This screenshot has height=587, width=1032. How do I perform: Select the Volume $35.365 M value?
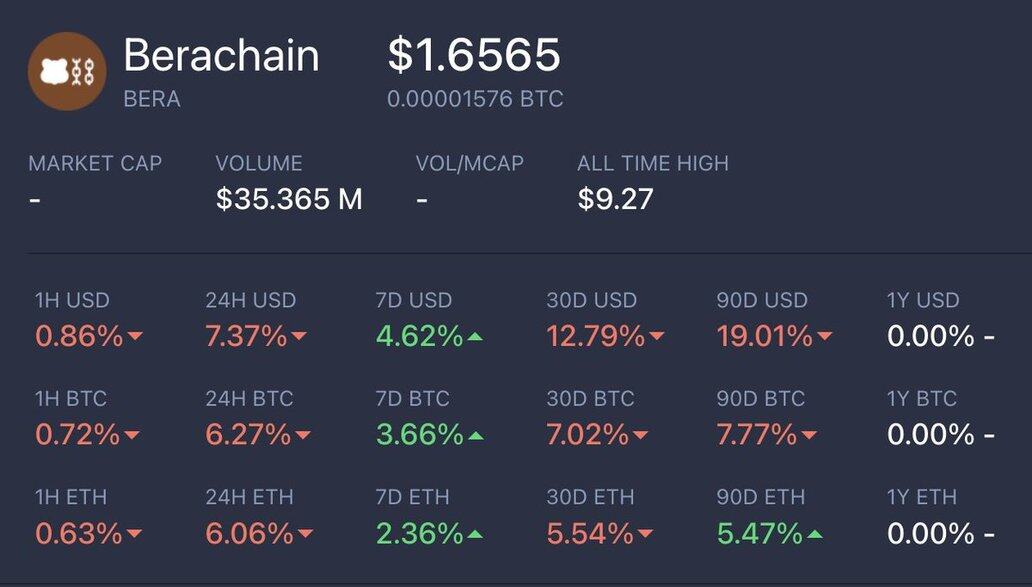tap(289, 199)
